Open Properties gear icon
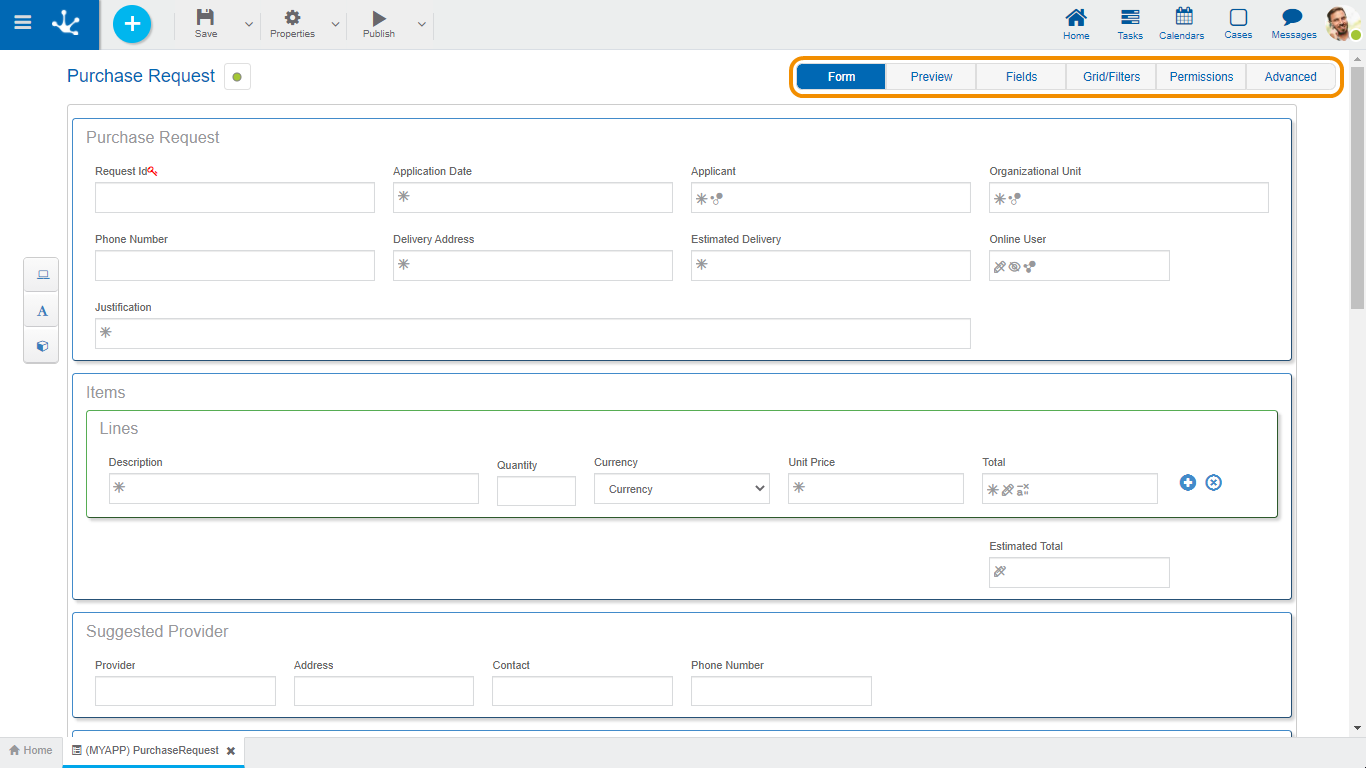The height and width of the screenshot is (768, 1366). (x=292, y=18)
